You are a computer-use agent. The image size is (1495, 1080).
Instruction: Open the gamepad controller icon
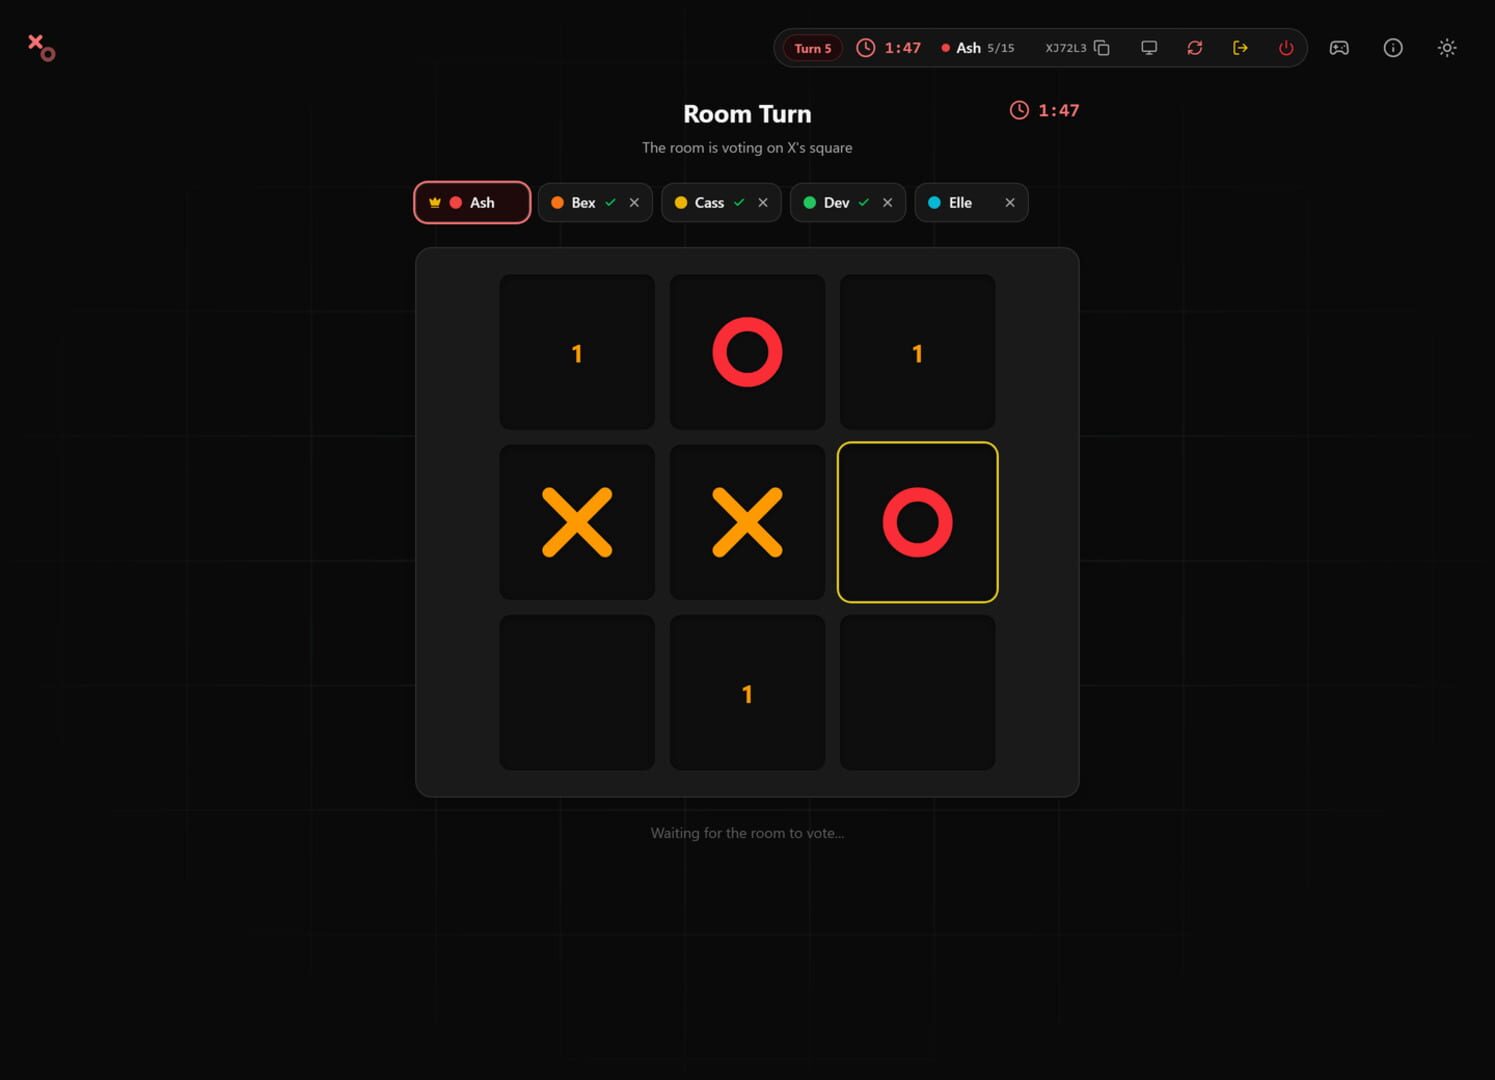click(1339, 48)
